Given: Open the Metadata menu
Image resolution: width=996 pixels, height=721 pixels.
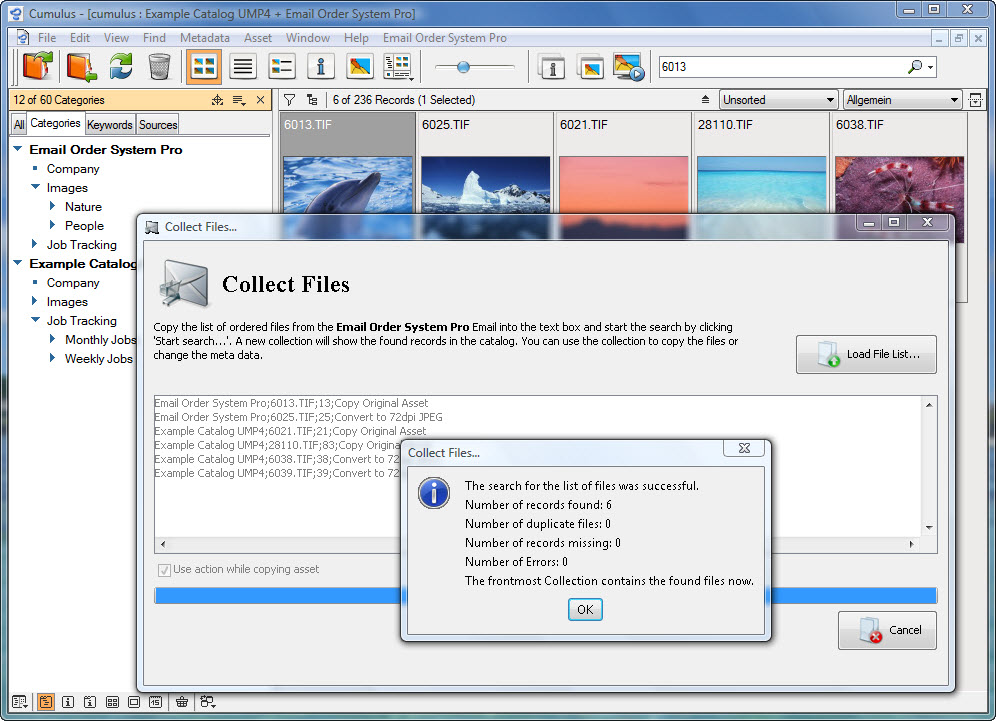Looking at the screenshot, I should [x=205, y=38].
